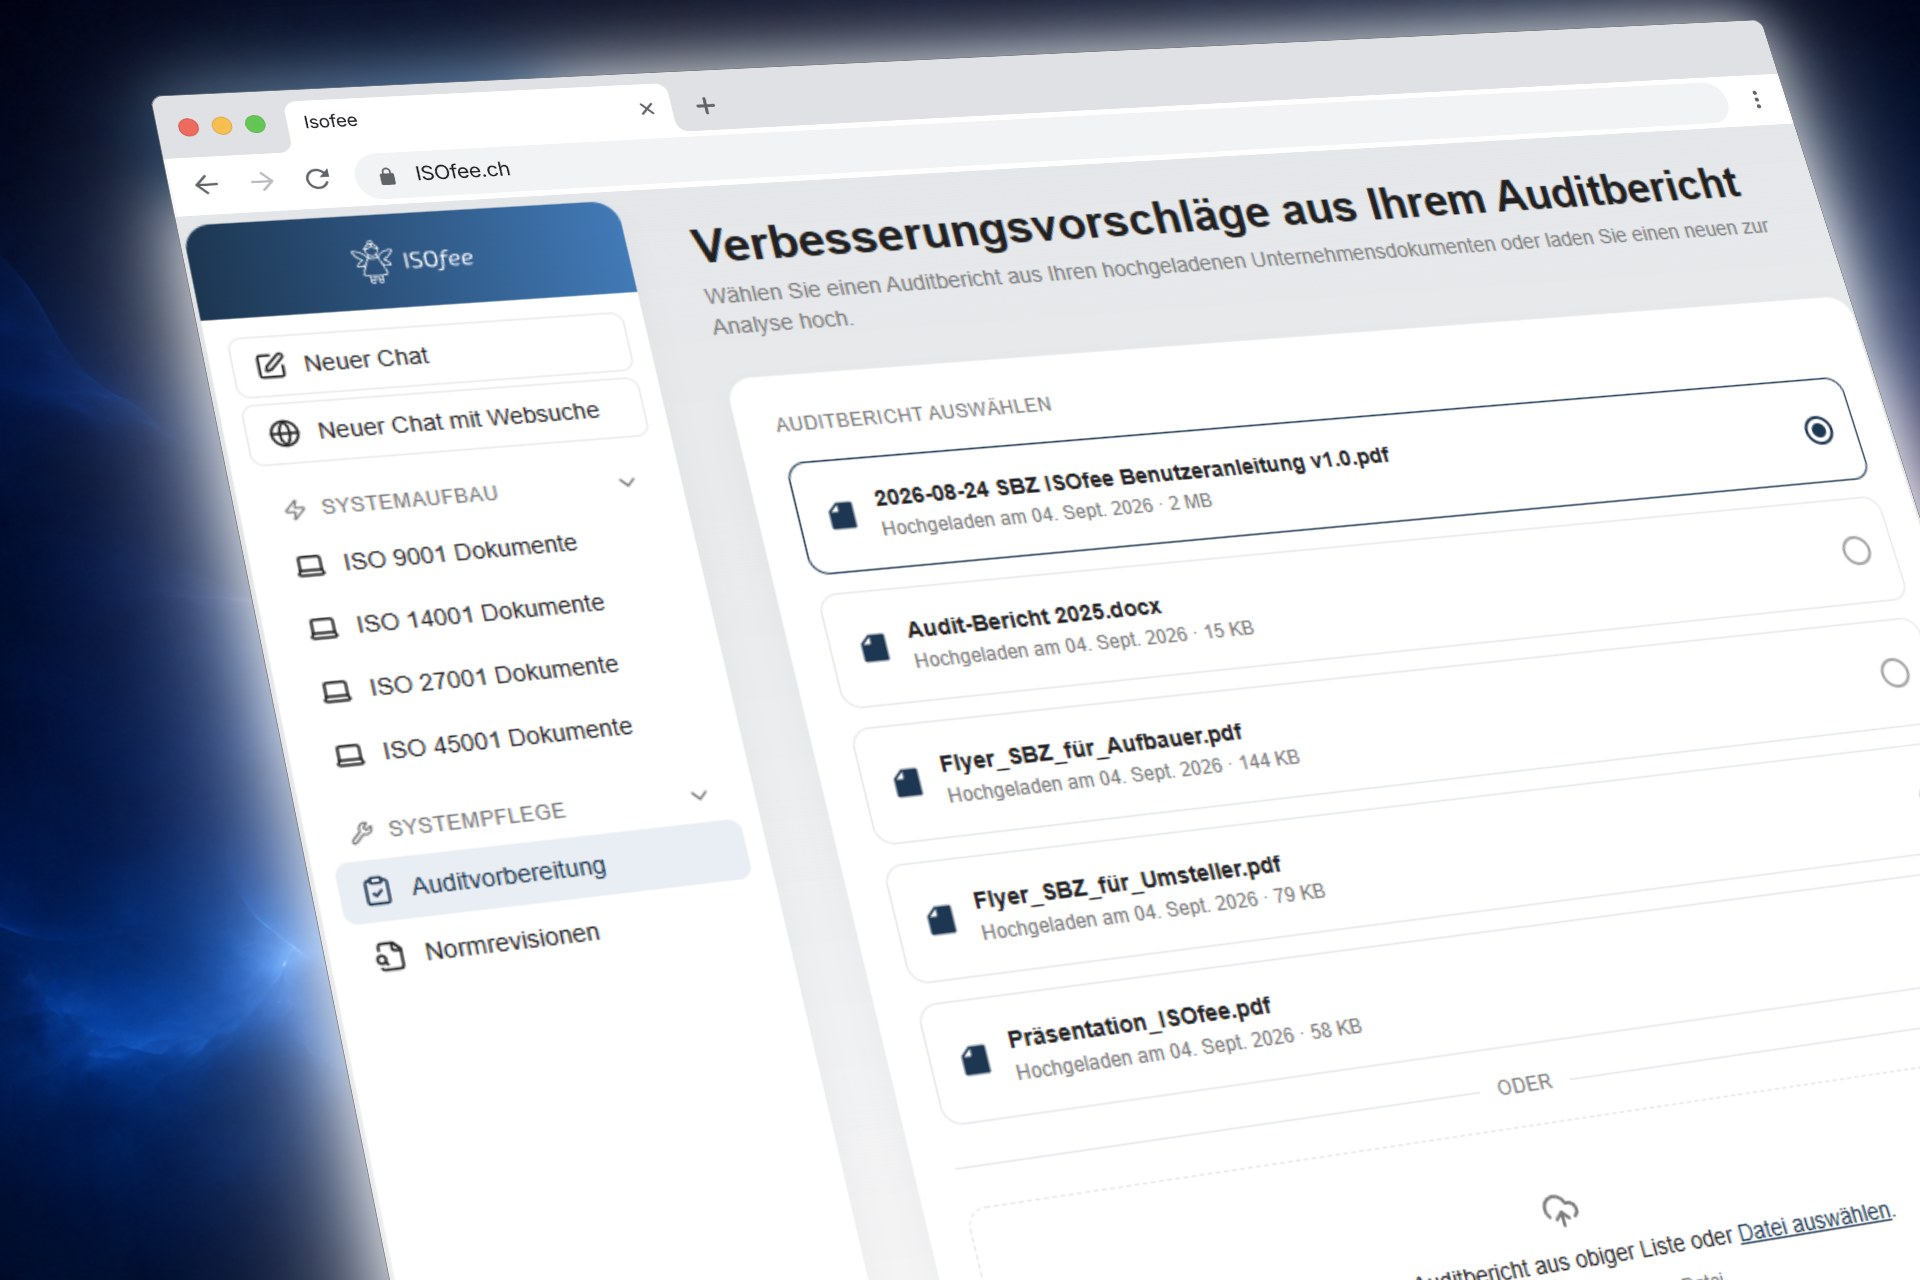Click the browser forward arrow
Image resolution: width=1920 pixels, height=1280 pixels.
(262, 181)
